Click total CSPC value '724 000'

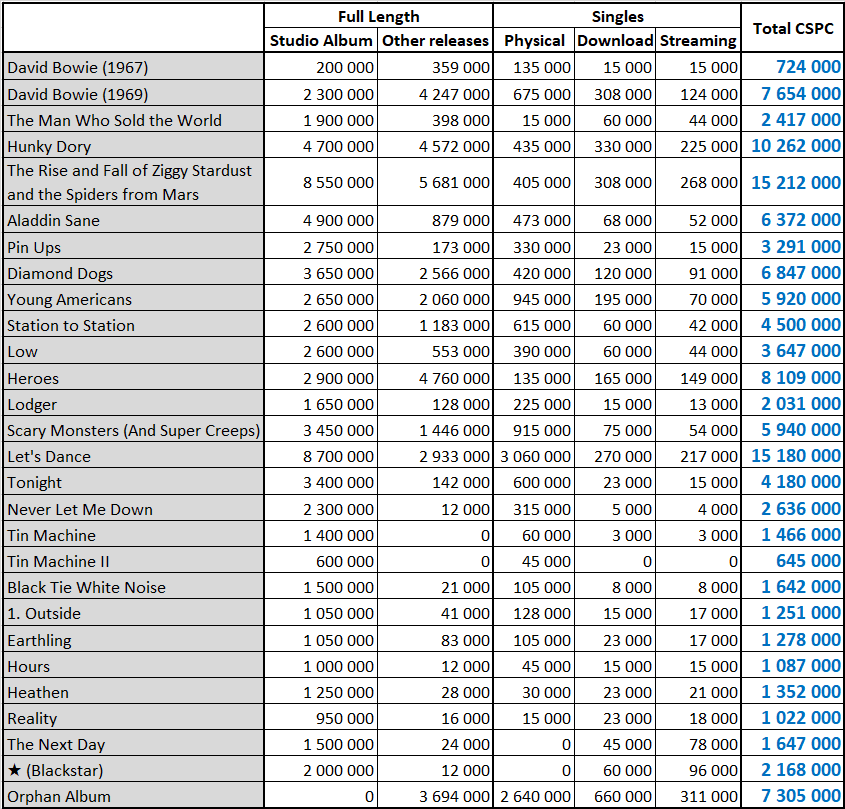click(808, 67)
